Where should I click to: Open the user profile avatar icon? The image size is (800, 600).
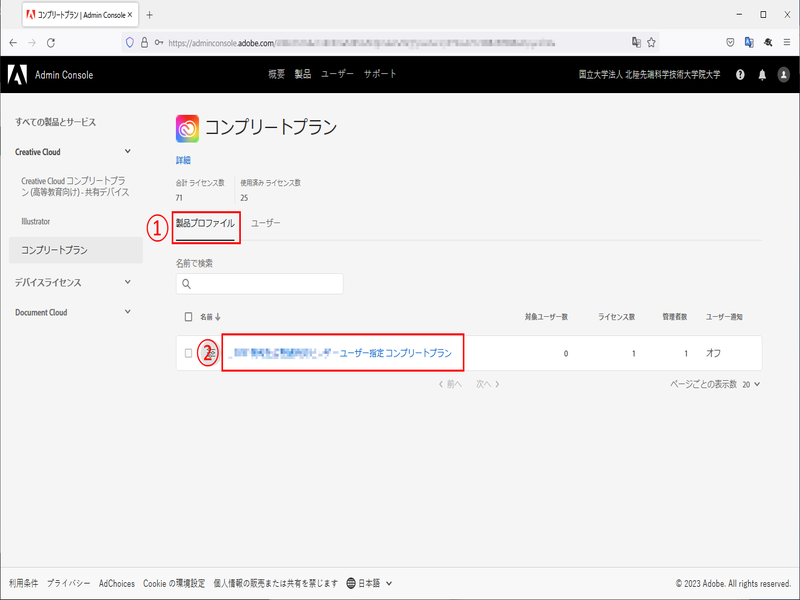784,75
